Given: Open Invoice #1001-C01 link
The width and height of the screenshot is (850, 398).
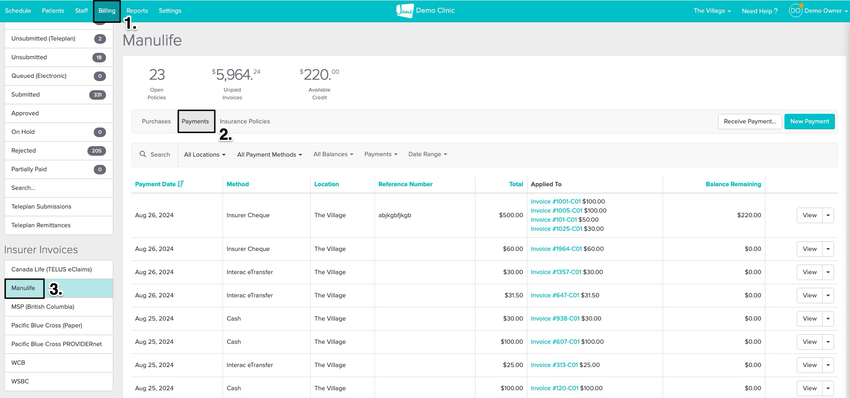Looking at the screenshot, I should click(x=556, y=202).
